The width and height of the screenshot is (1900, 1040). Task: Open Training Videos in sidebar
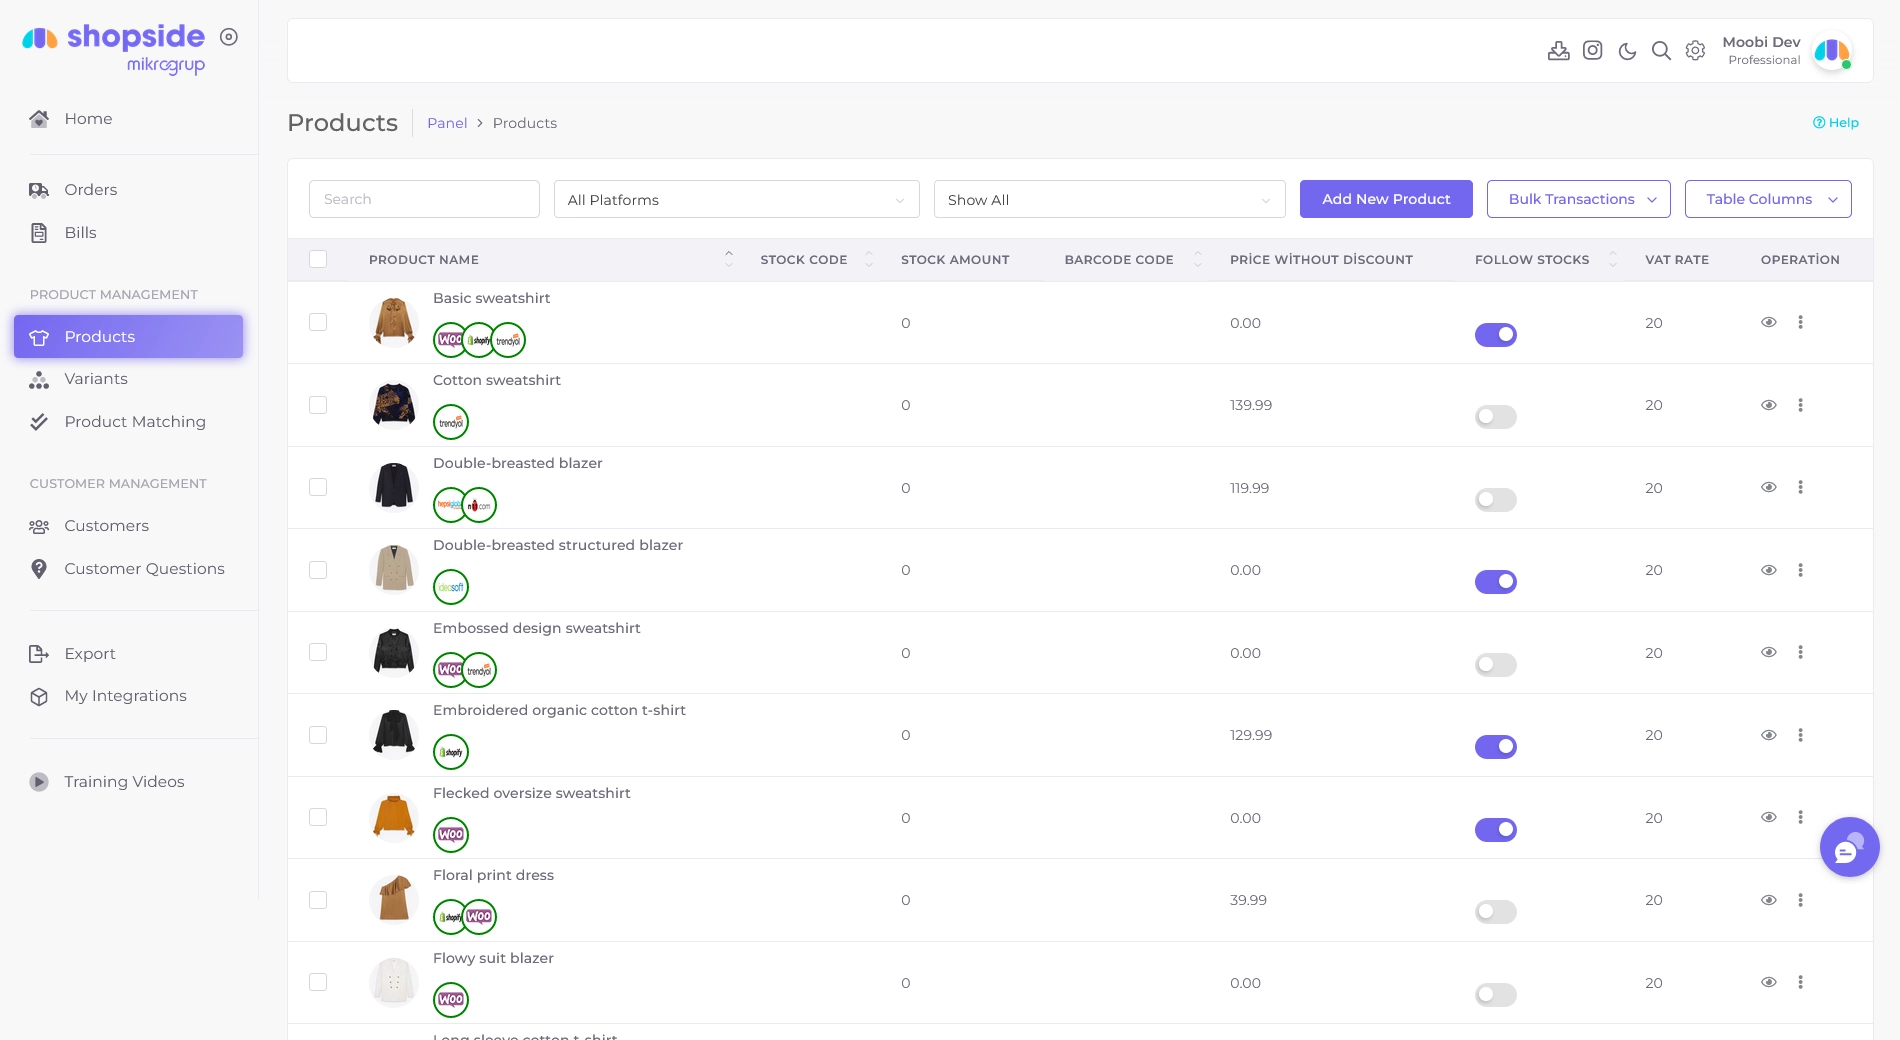124,782
